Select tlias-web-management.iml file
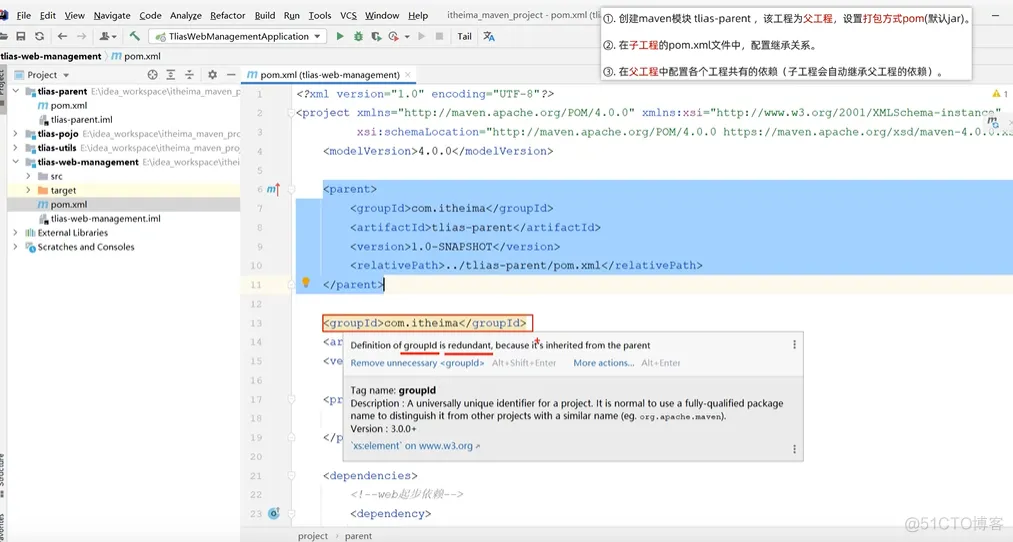This screenshot has height=542, width=1013. pos(99,218)
